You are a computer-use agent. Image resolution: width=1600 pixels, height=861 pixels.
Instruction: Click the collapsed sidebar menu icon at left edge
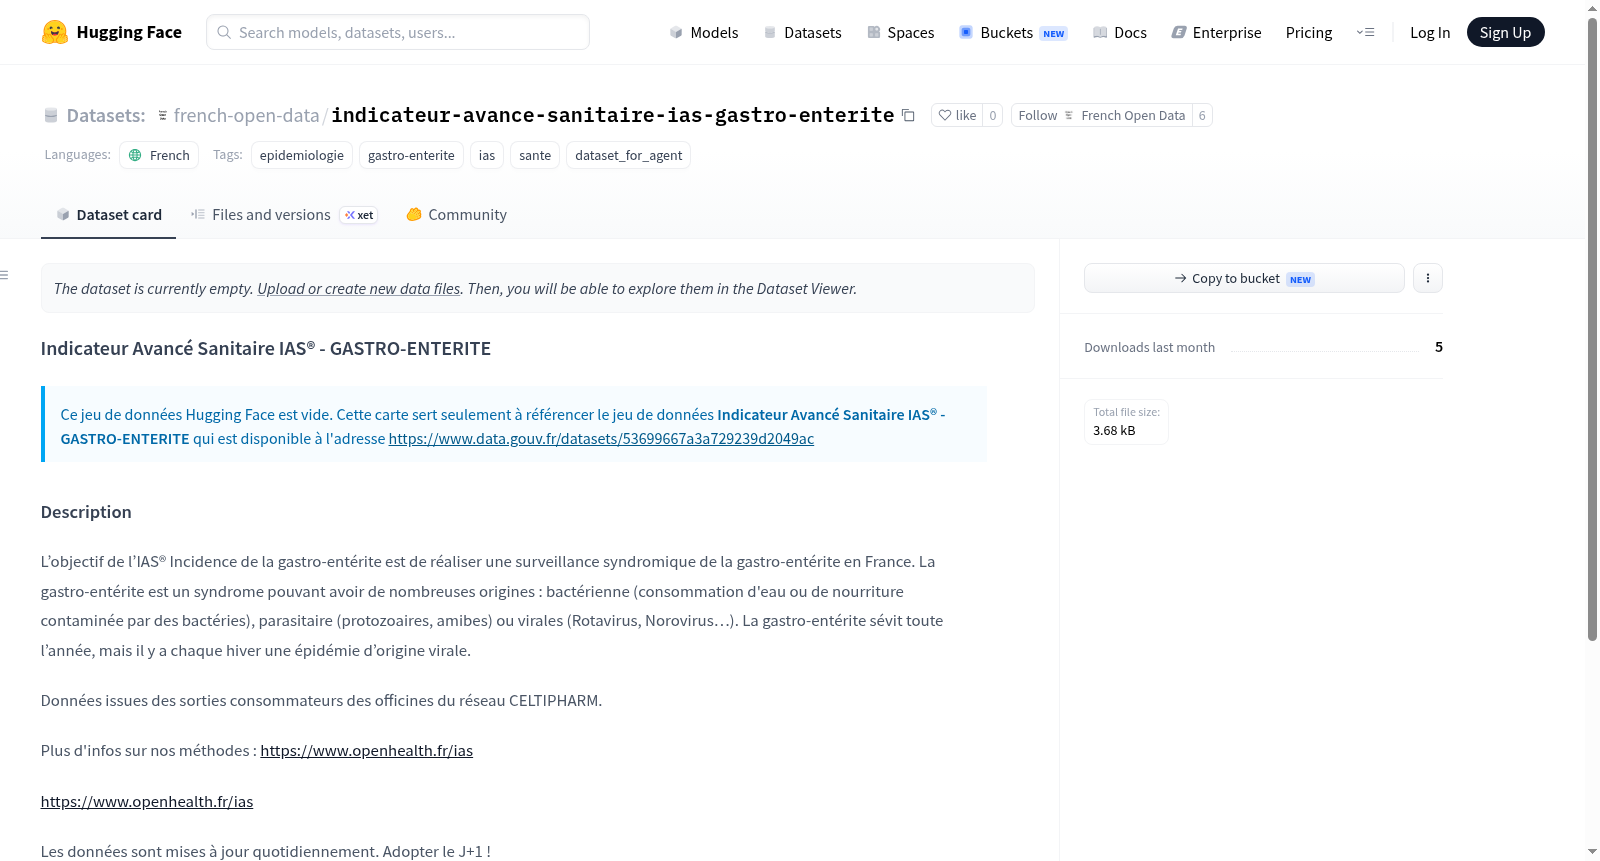(5, 275)
